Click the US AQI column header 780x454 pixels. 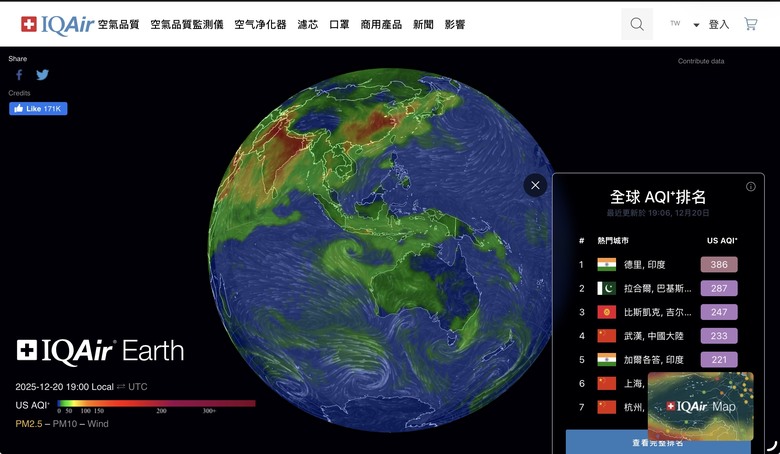pos(722,241)
